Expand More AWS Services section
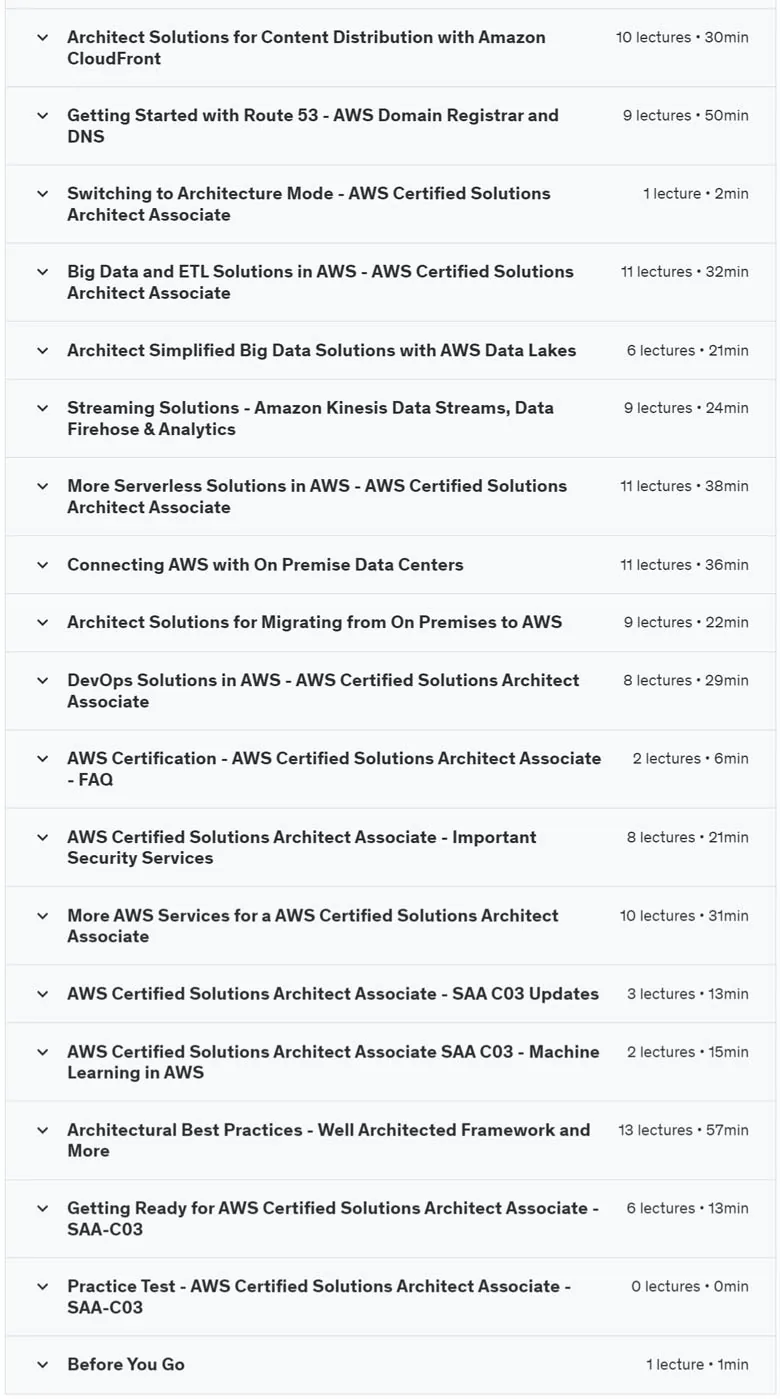This screenshot has height=1399, width=780. point(390,926)
